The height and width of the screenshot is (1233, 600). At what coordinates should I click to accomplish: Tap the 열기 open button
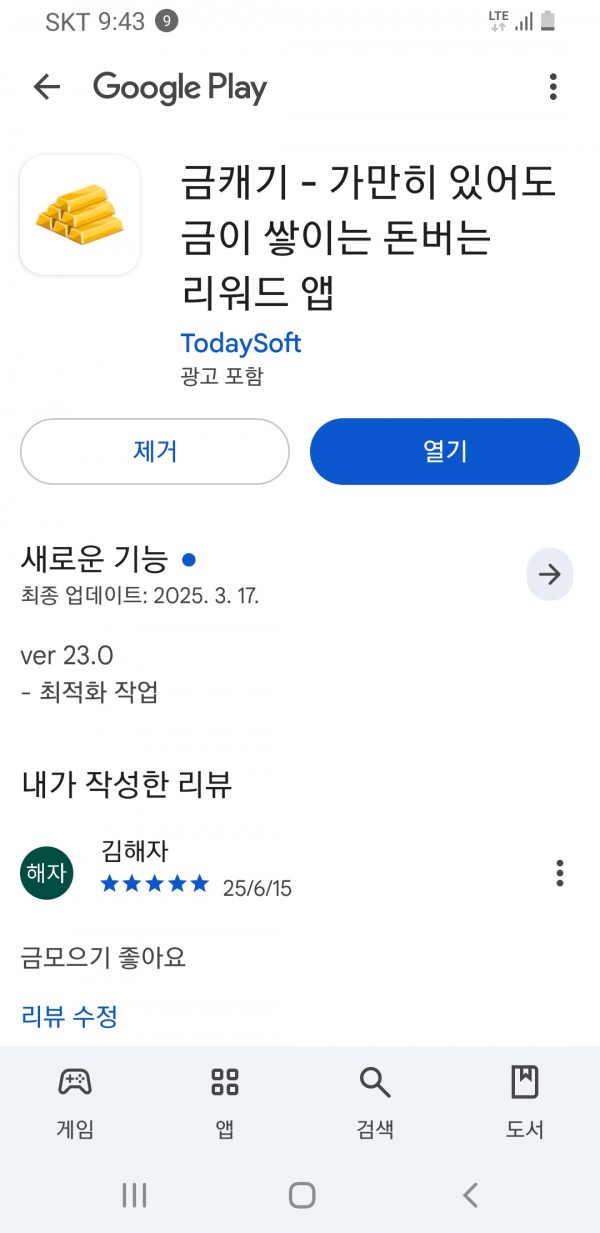(x=445, y=451)
